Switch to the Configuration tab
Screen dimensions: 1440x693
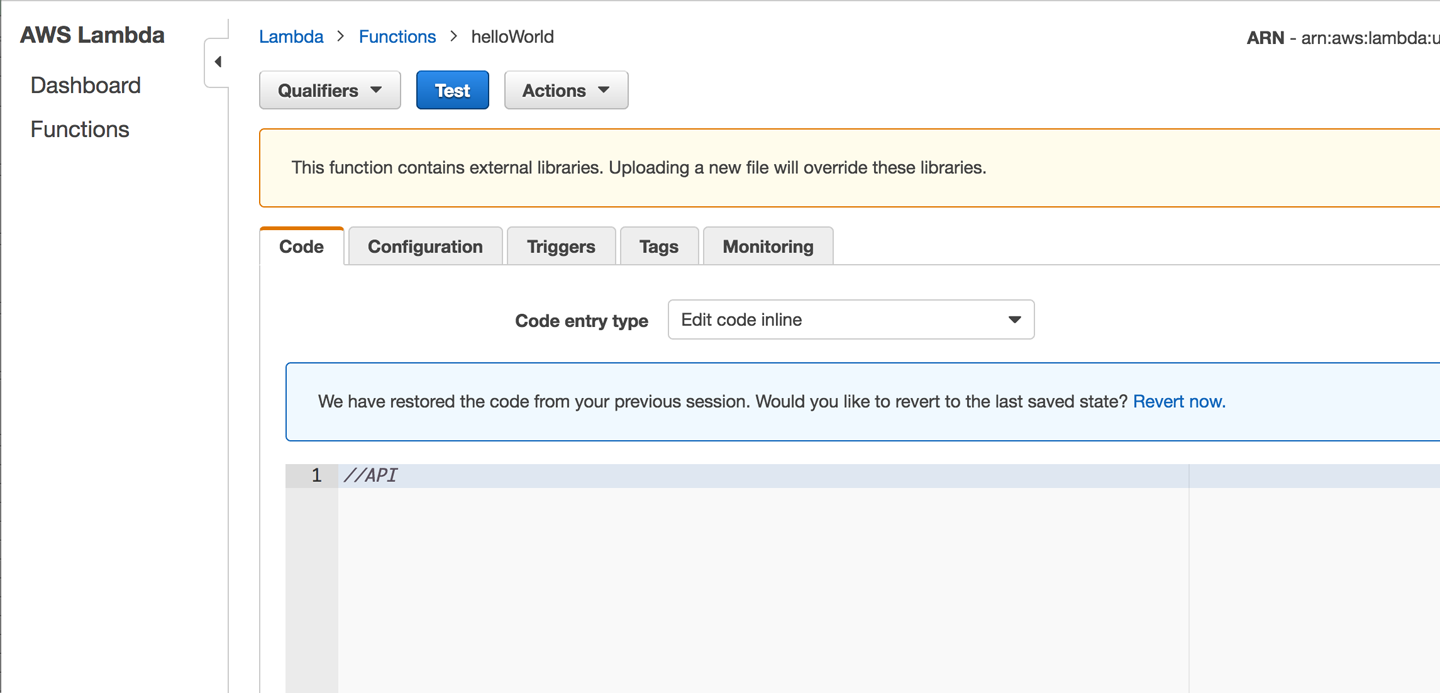pyautogui.click(x=425, y=247)
